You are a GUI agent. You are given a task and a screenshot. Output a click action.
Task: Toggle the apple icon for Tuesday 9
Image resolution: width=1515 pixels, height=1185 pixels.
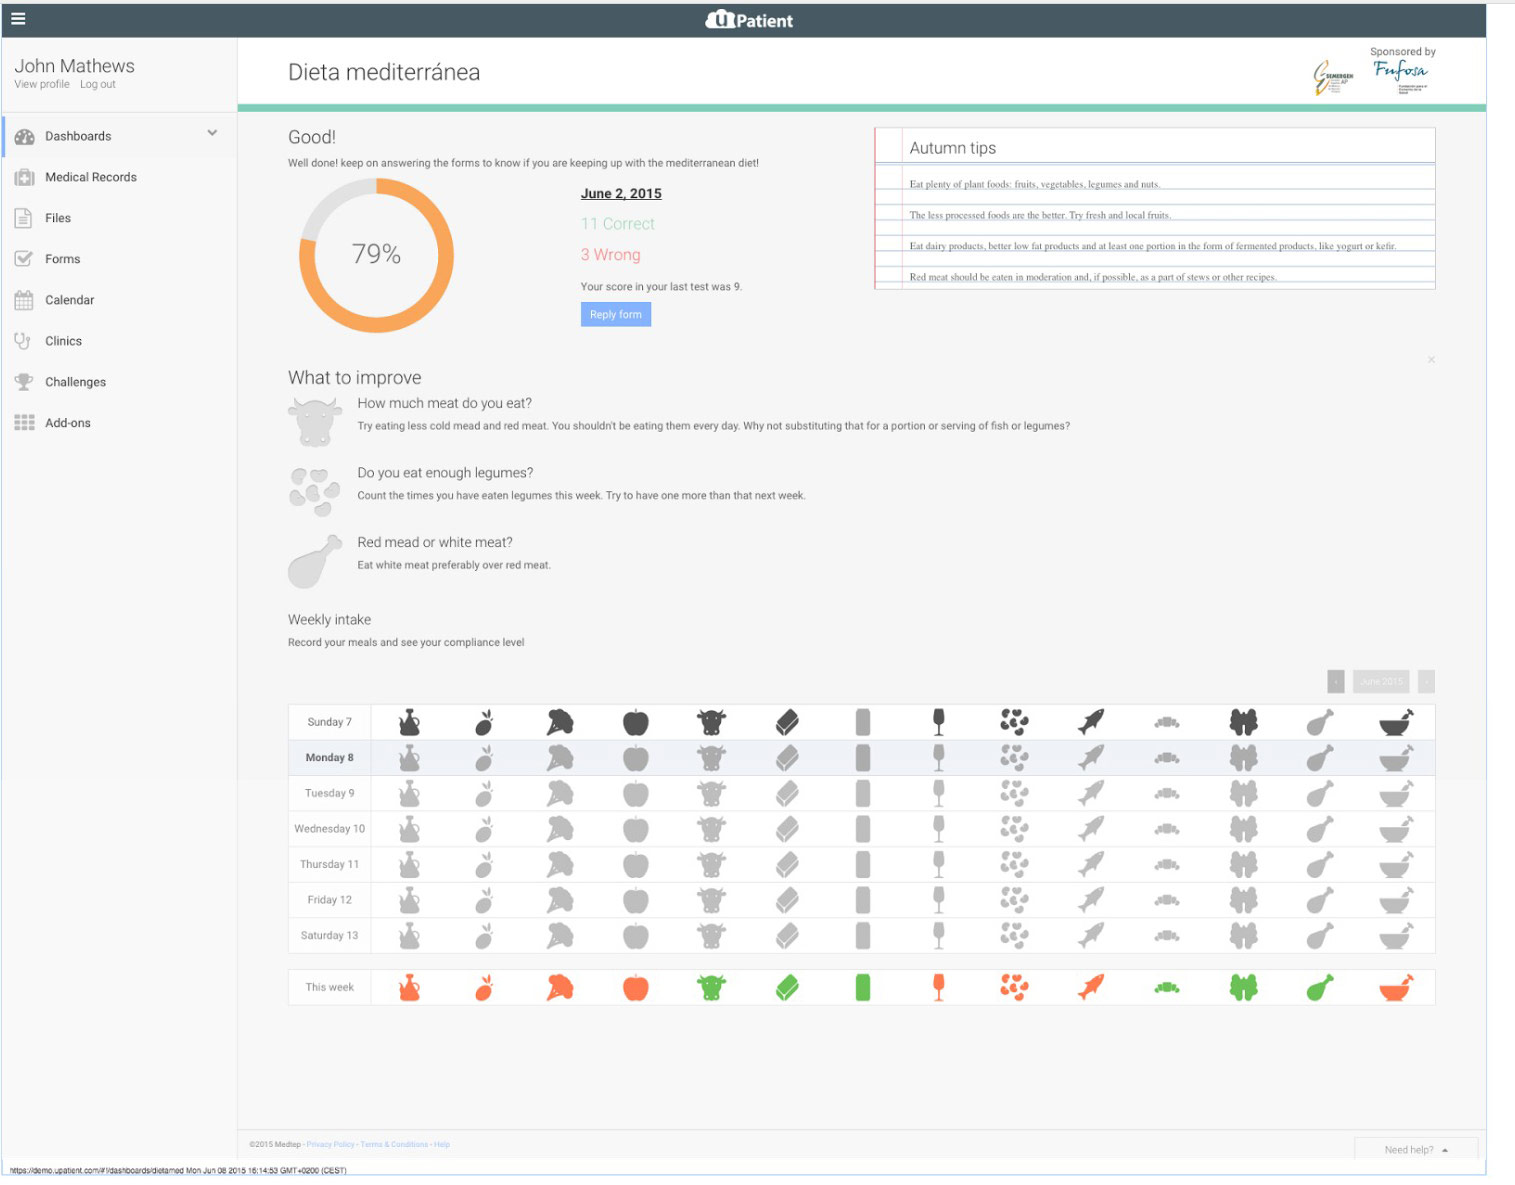point(636,794)
